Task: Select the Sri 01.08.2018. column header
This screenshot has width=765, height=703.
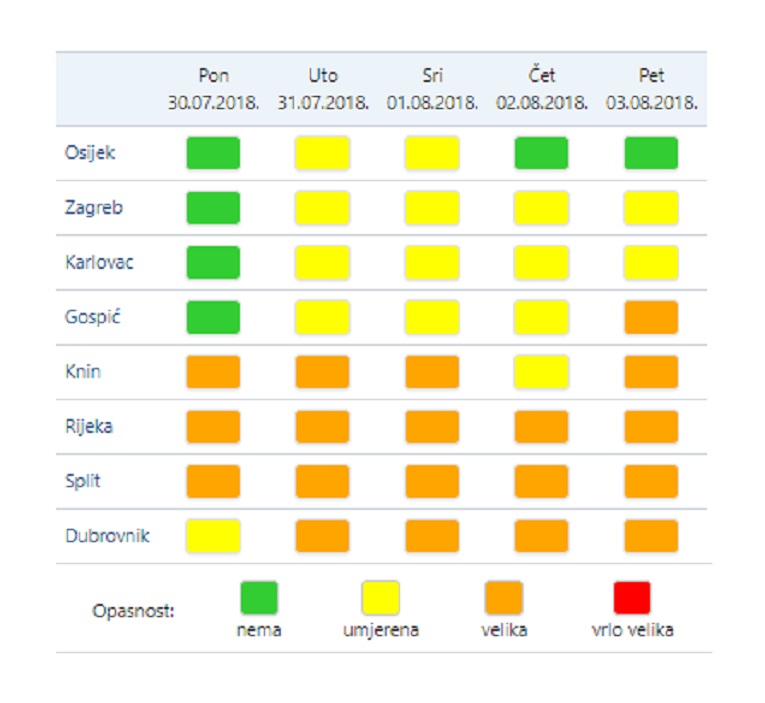Action: 432,89
